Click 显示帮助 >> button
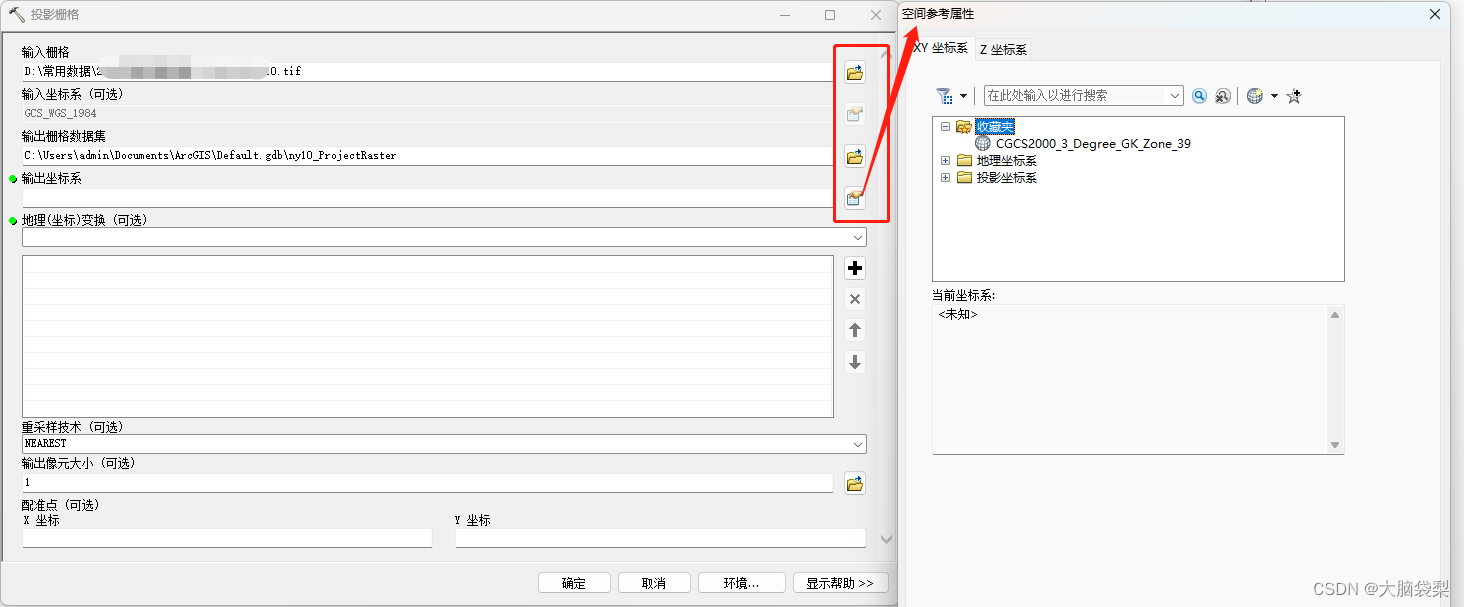 [840, 583]
